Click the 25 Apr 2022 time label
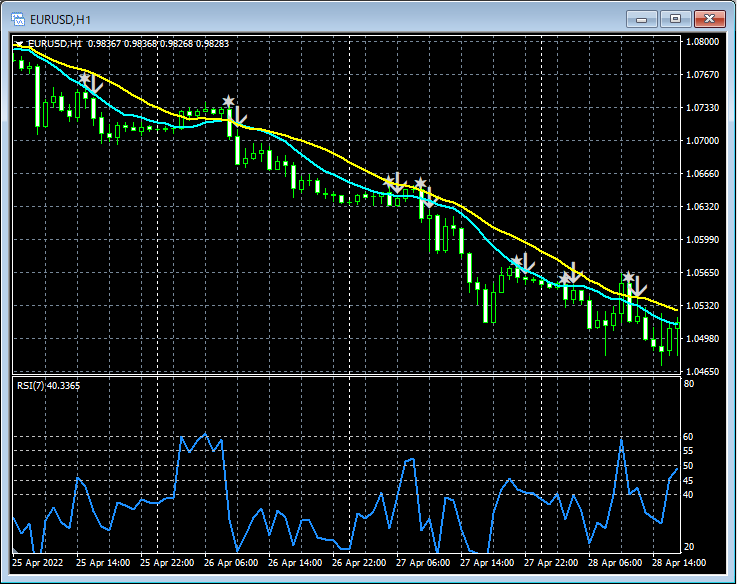The width and height of the screenshot is (738, 584). [x=38, y=563]
